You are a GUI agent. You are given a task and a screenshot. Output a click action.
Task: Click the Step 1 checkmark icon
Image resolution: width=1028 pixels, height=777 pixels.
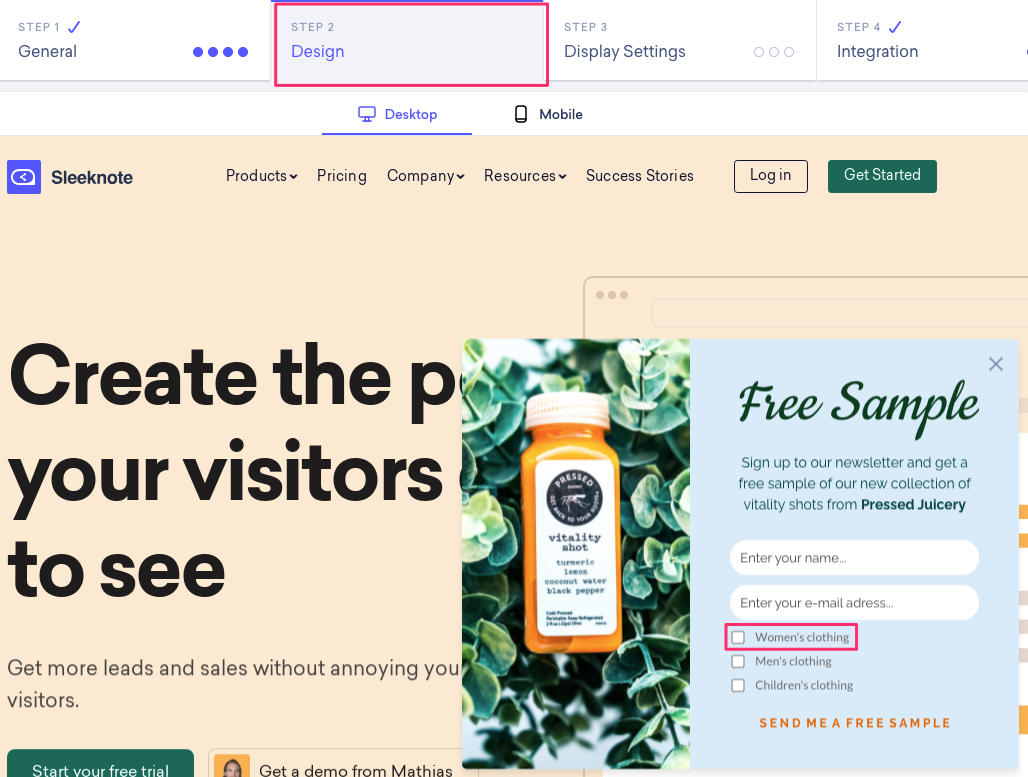[74, 27]
